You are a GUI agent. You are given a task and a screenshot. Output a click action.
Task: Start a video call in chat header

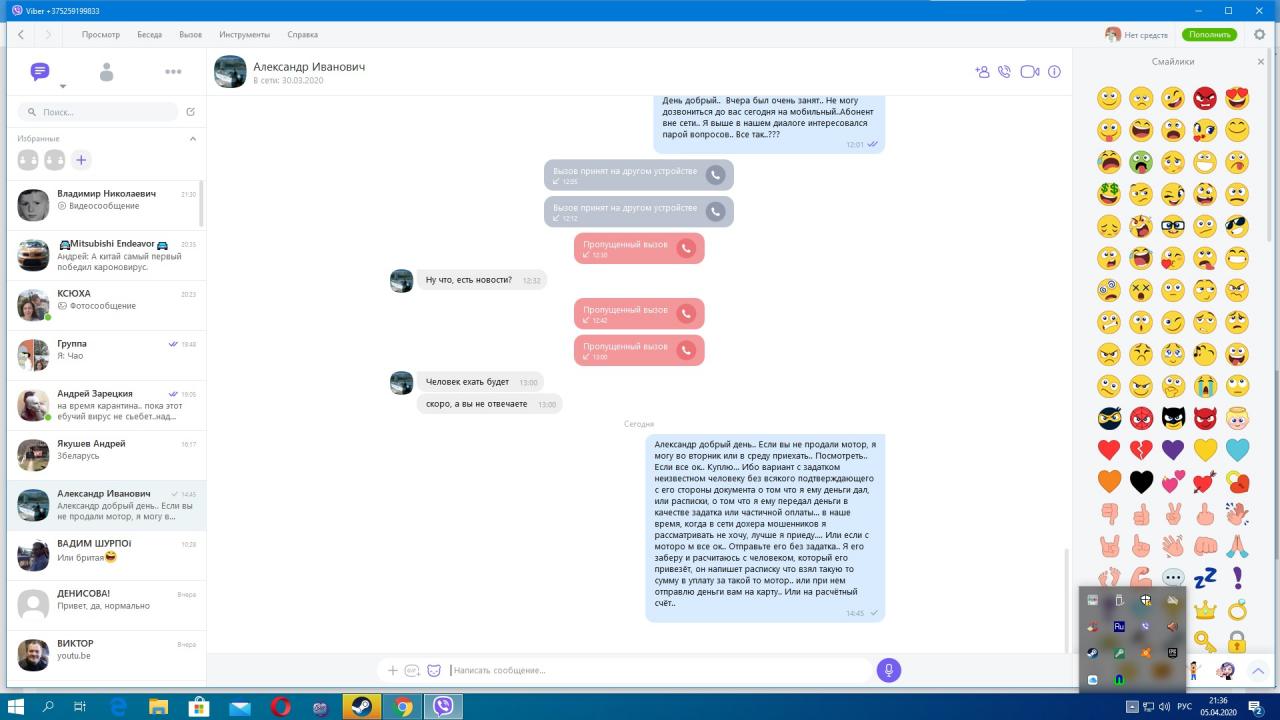(1029, 72)
